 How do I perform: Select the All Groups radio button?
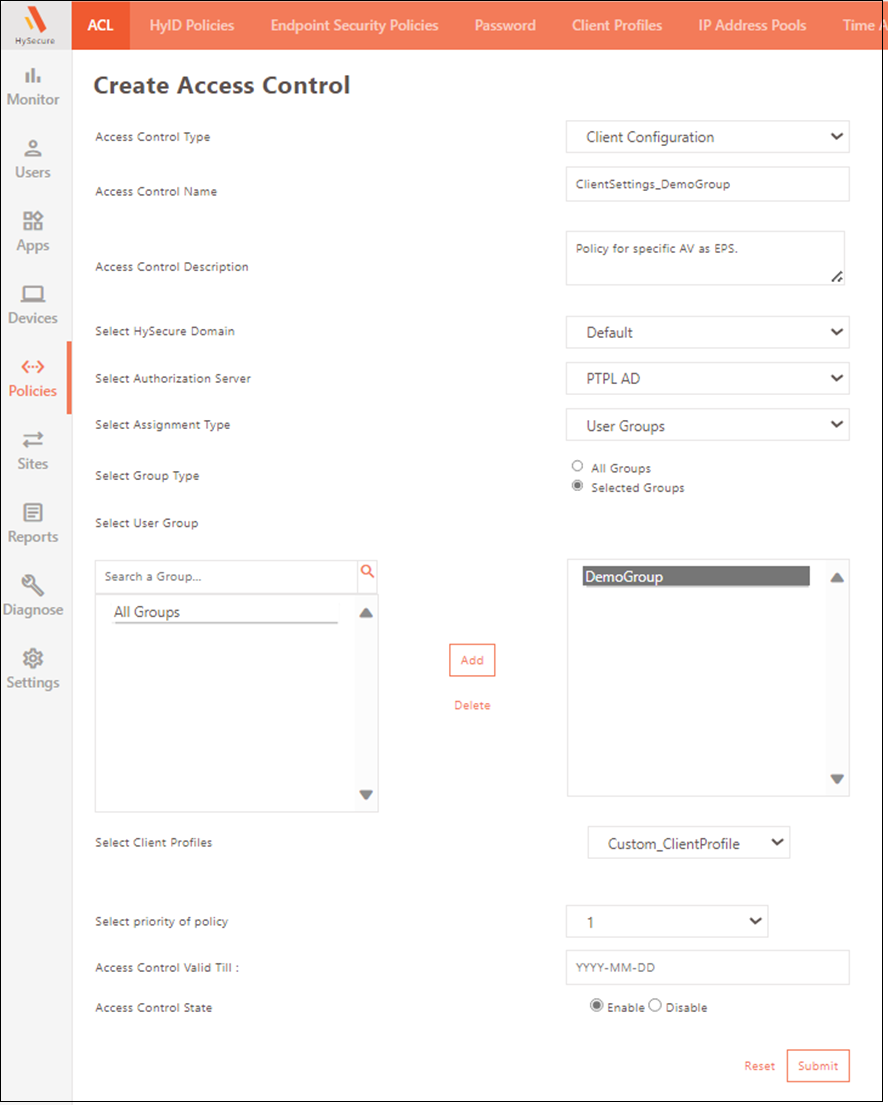577,467
